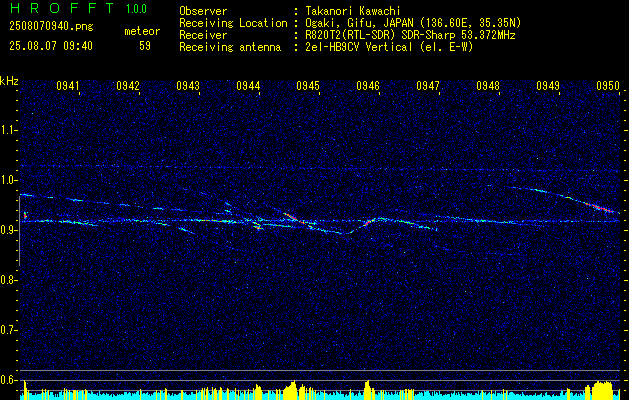This screenshot has width=629, height=400.
Task: Click the yellow signal peak below 0946
Action: point(367,390)
